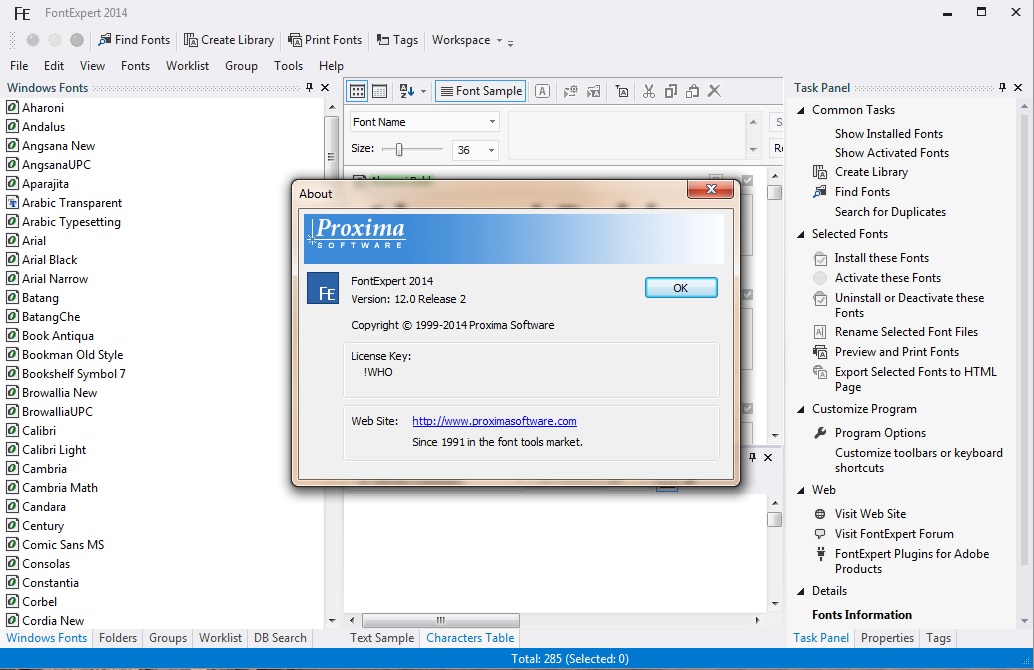This screenshot has width=1034, height=670.
Task: Switch to the Characters Table tab
Action: coord(470,638)
